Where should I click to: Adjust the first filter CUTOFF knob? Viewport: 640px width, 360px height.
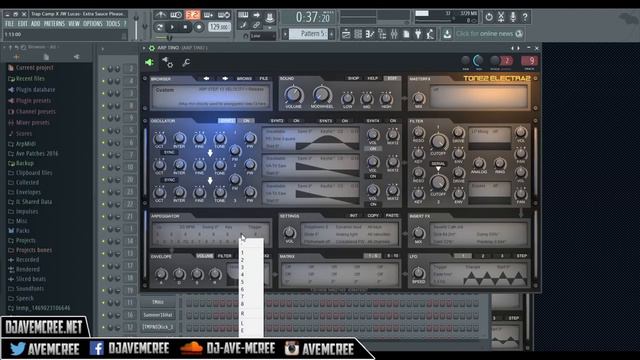438,142
